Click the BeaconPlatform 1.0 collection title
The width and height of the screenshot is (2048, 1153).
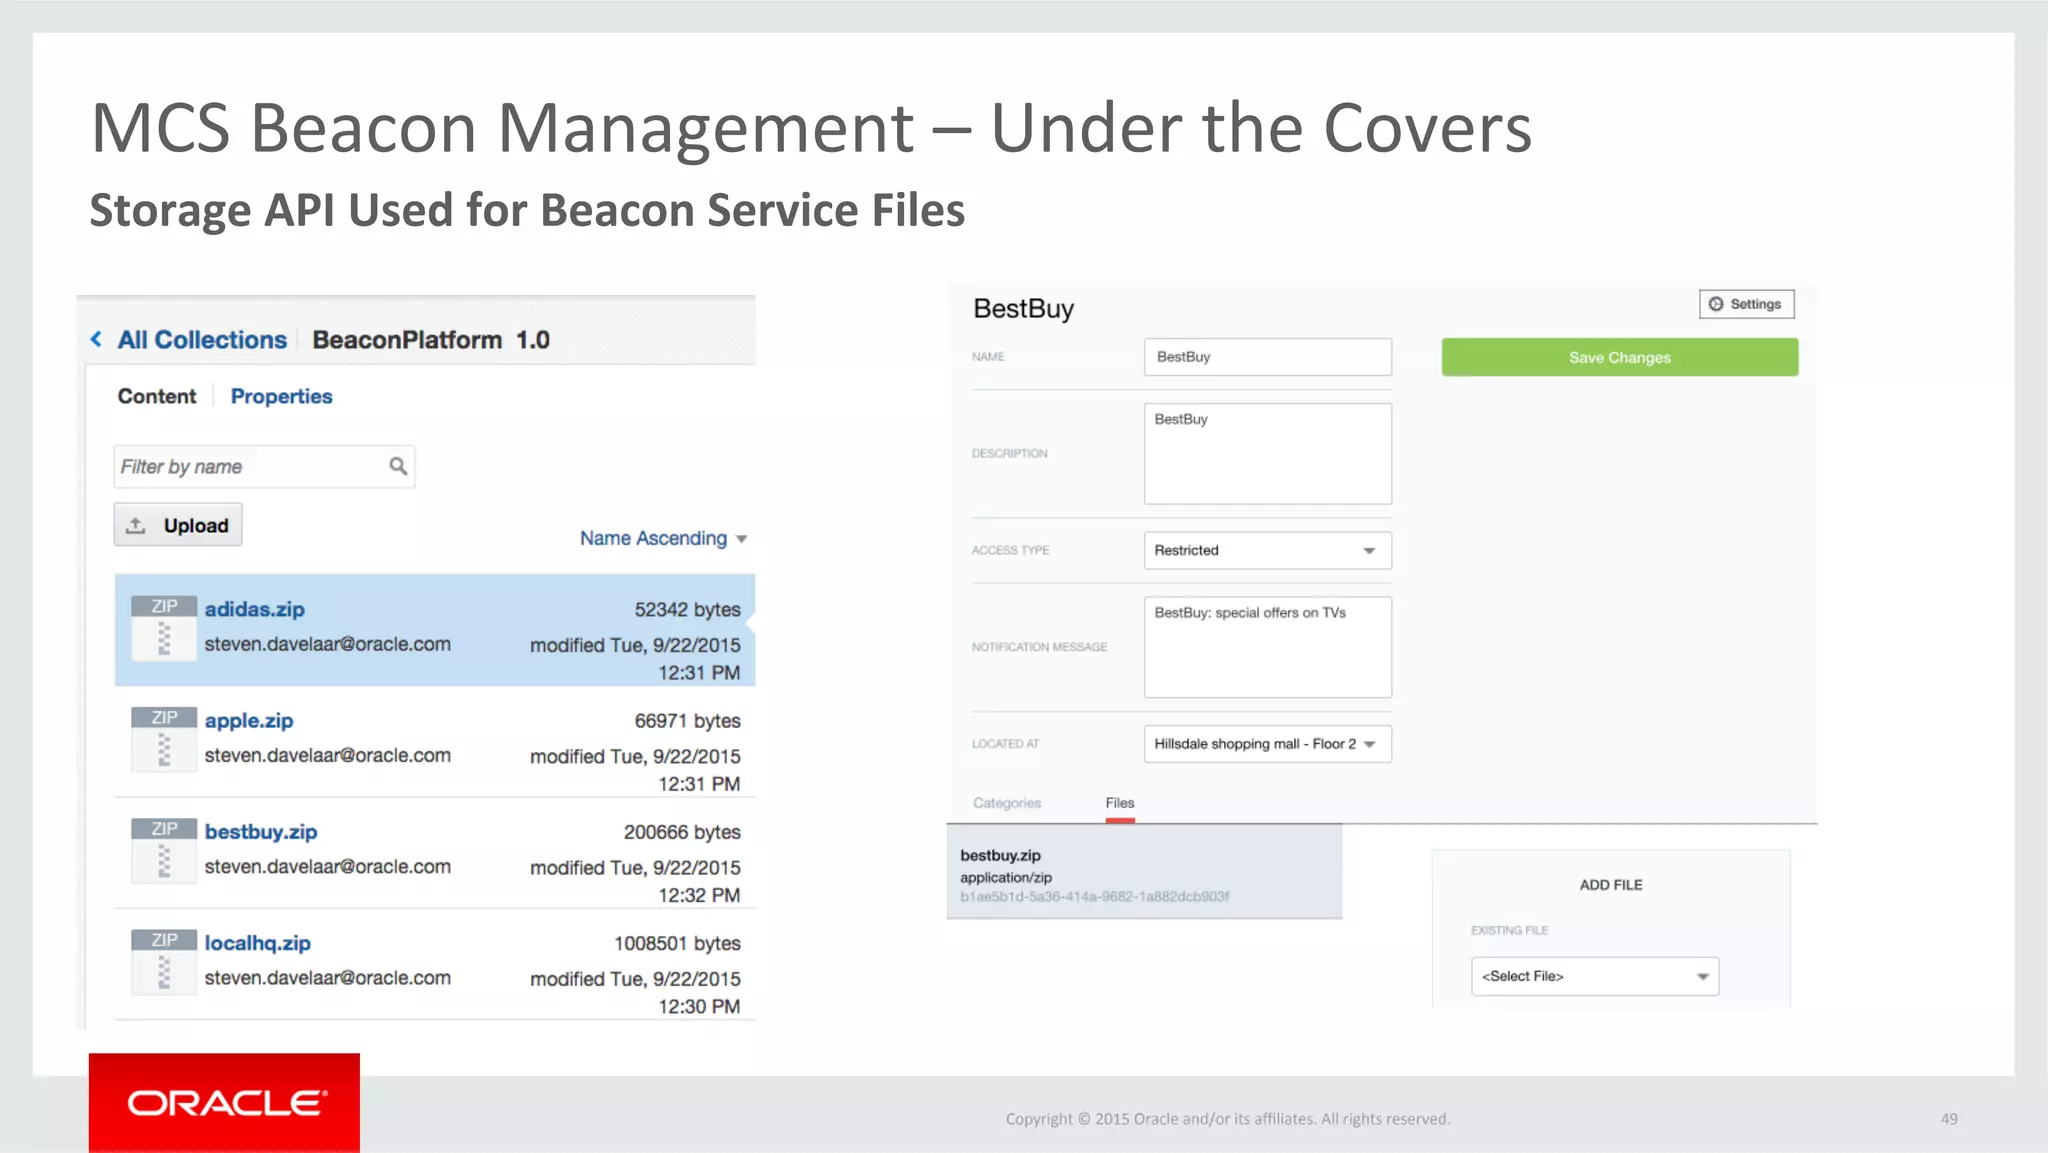pyautogui.click(x=431, y=340)
